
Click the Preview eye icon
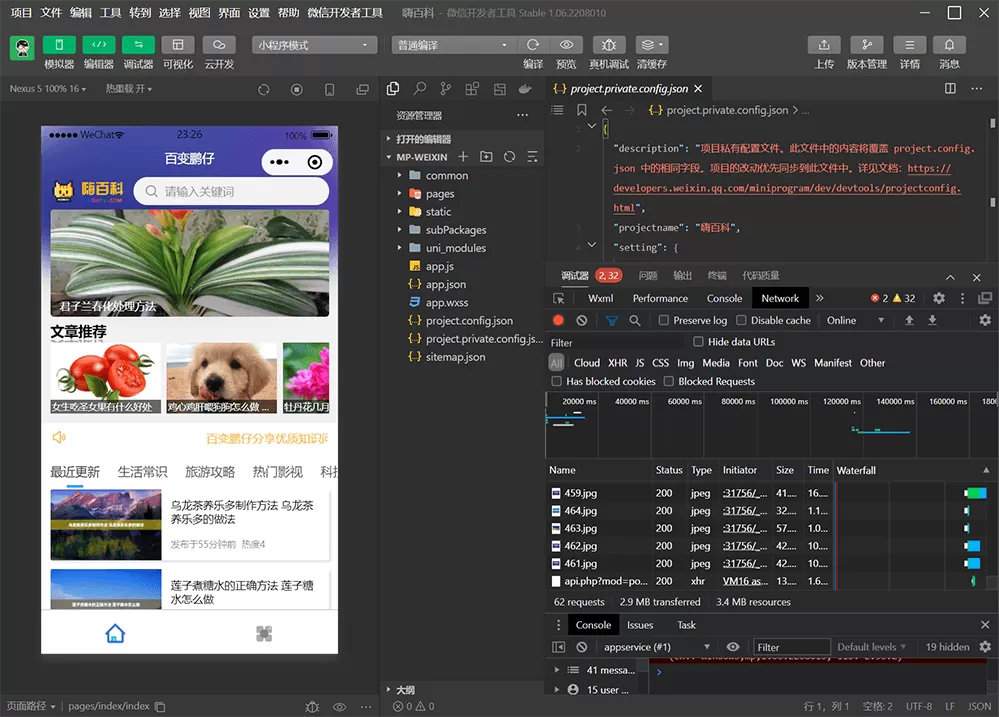(566, 45)
